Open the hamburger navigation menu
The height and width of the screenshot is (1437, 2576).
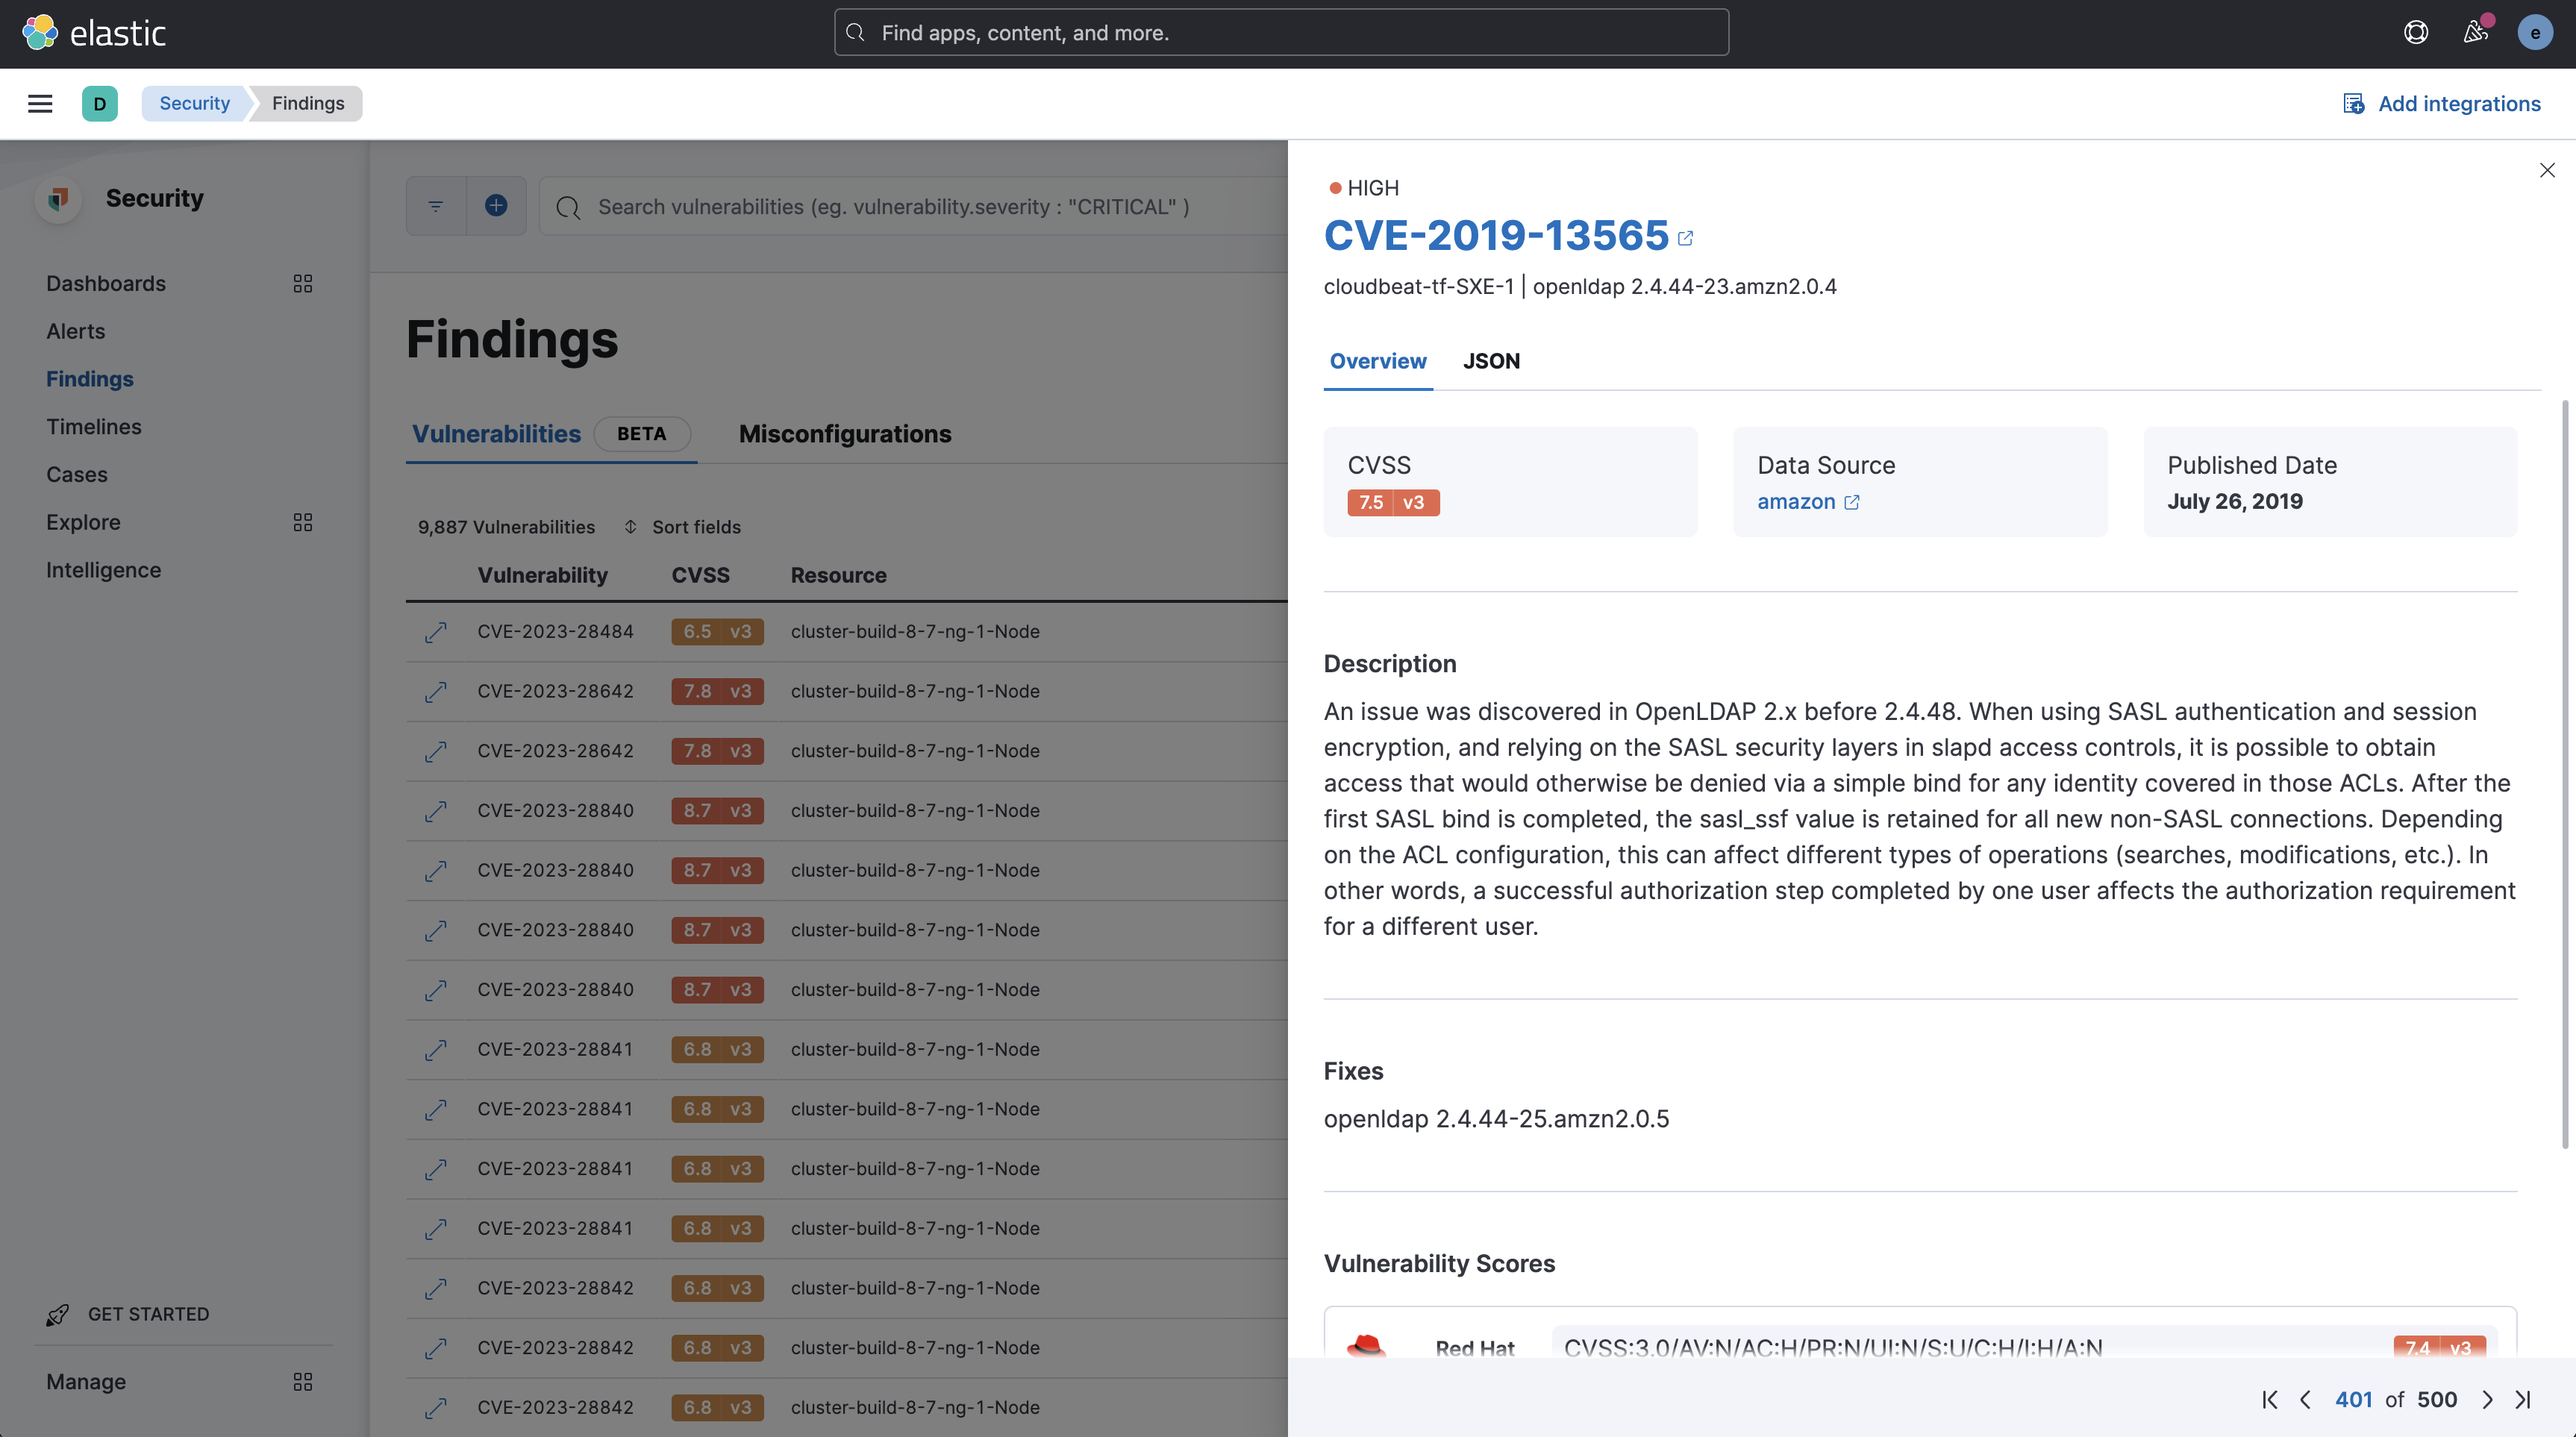point(40,103)
